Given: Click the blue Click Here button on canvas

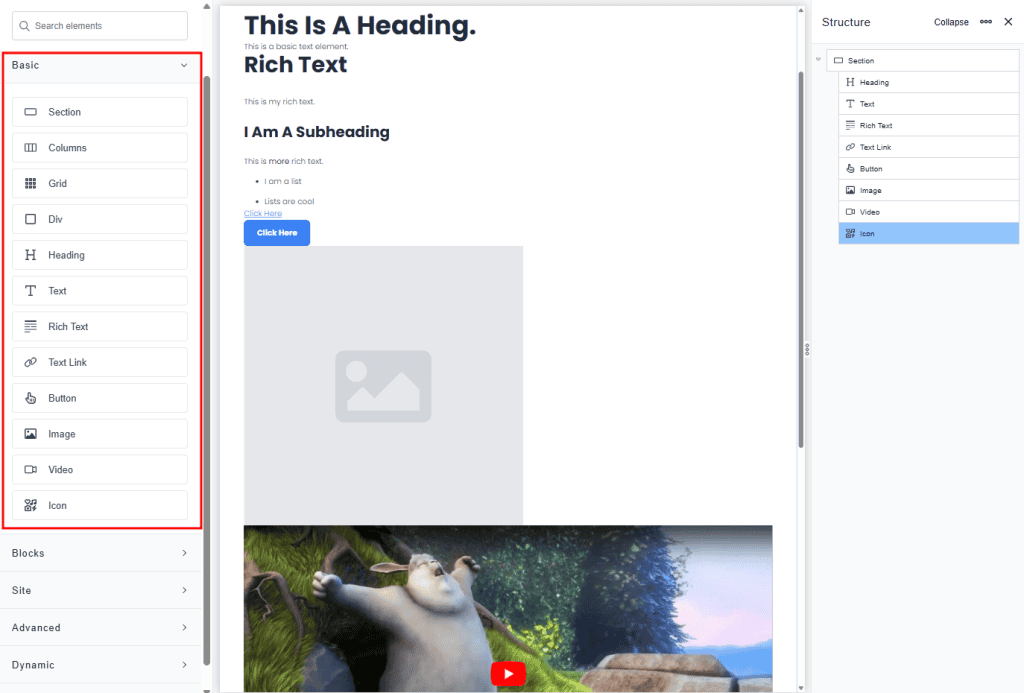Looking at the screenshot, I should click(x=277, y=233).
